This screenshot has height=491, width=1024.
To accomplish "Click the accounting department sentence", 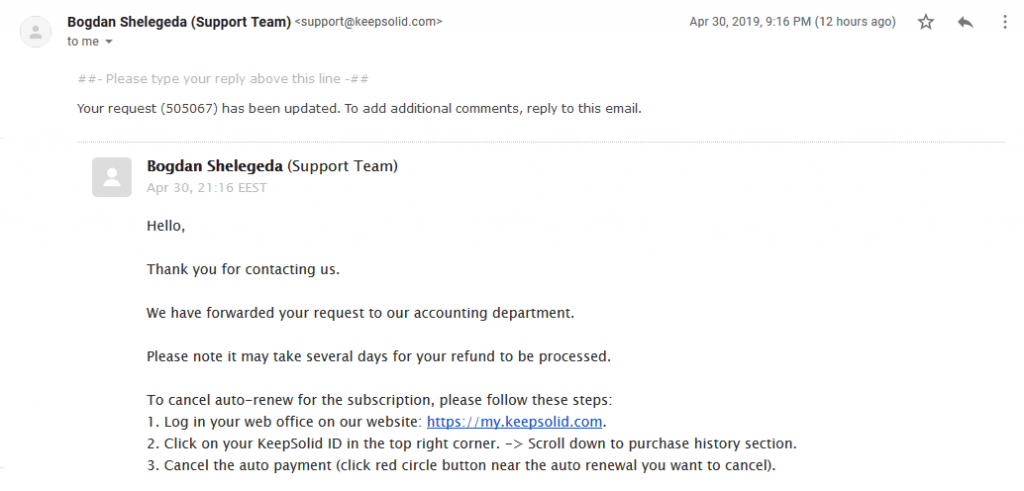I will pyautogui.click(x=360, y=313).
